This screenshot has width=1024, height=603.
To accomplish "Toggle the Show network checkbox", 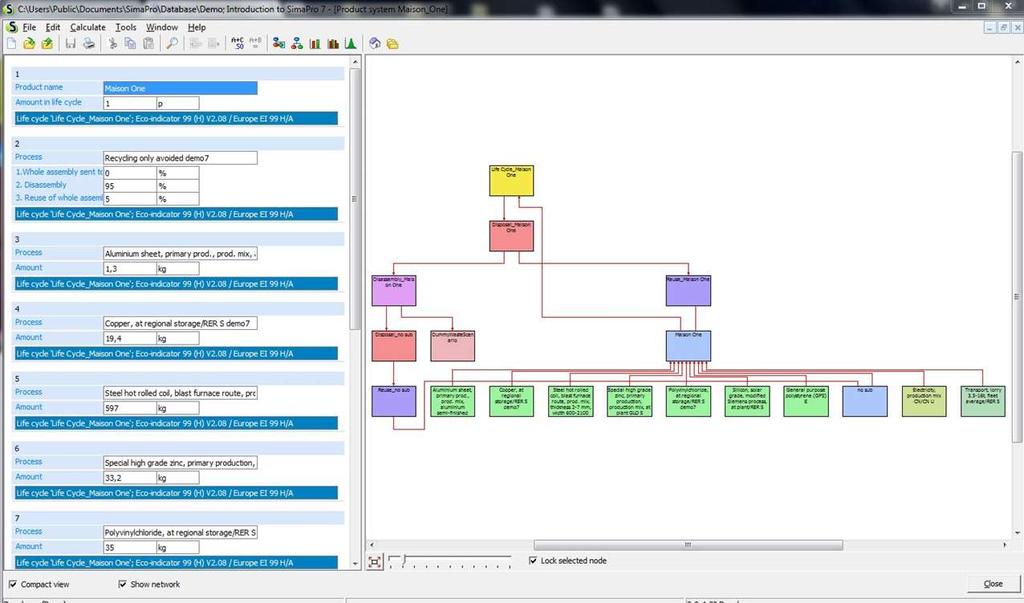I will [x=122, y=584].
